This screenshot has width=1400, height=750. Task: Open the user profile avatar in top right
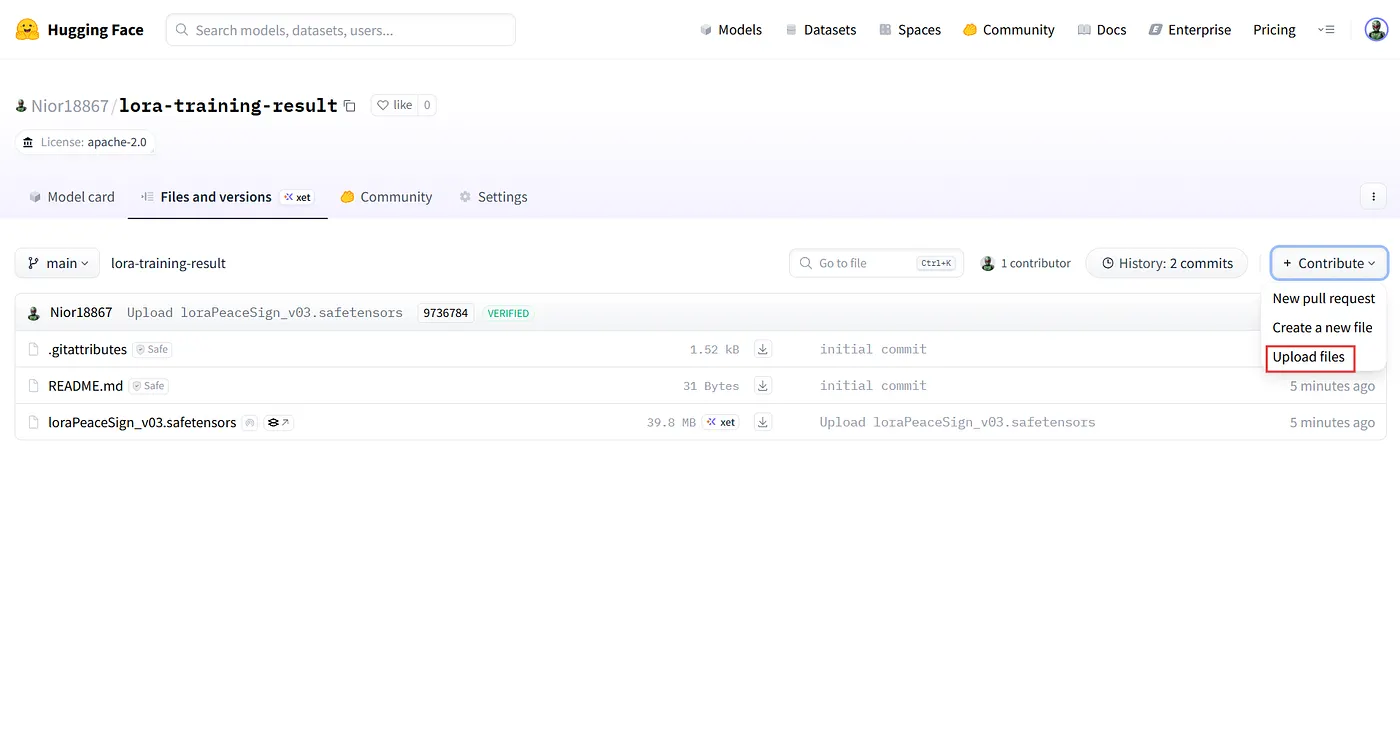[1376, 30]
